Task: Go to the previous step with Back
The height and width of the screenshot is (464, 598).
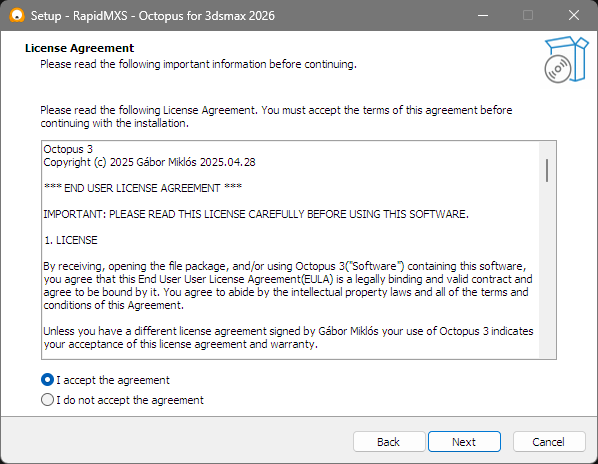Action: coord(389,442)
